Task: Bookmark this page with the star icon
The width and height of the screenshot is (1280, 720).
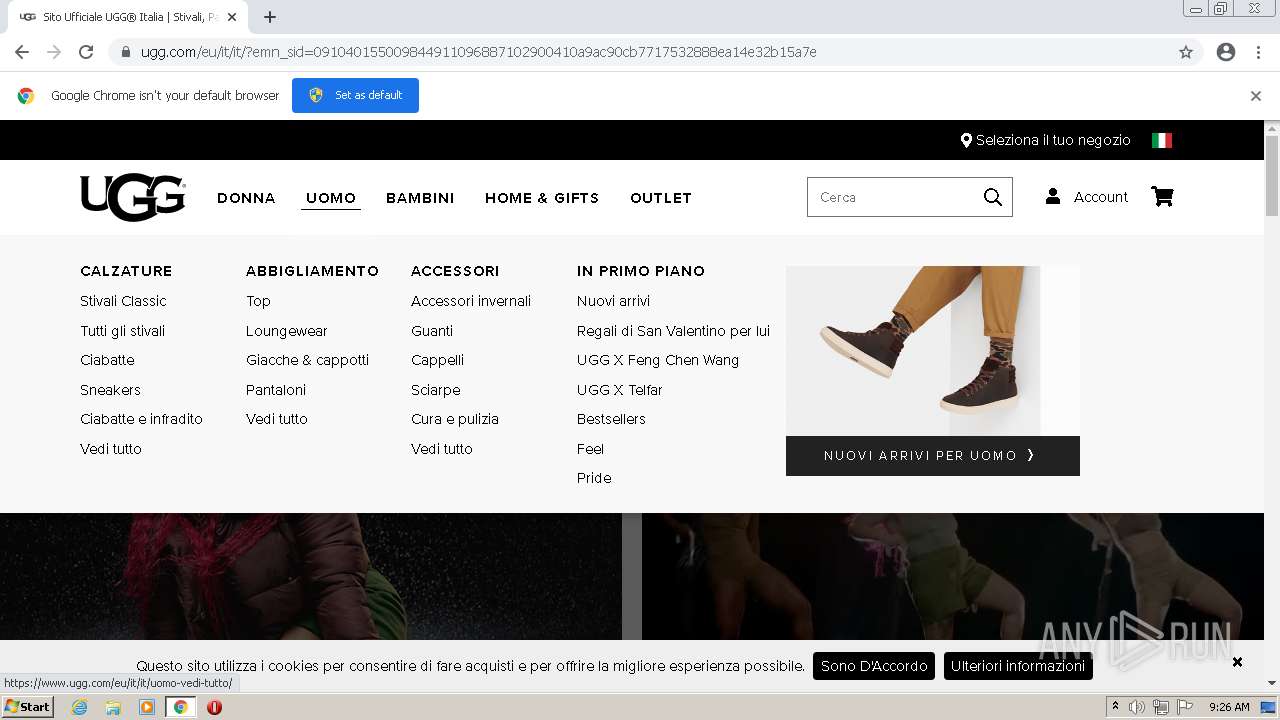Action: pyautogui.click(x=1186, y=52)
